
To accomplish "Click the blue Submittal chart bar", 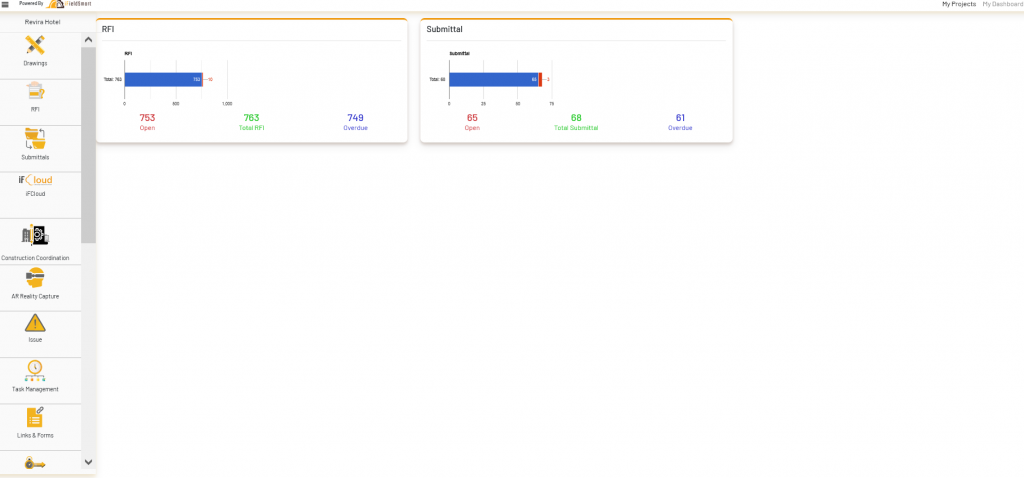I will click(494, 79).
